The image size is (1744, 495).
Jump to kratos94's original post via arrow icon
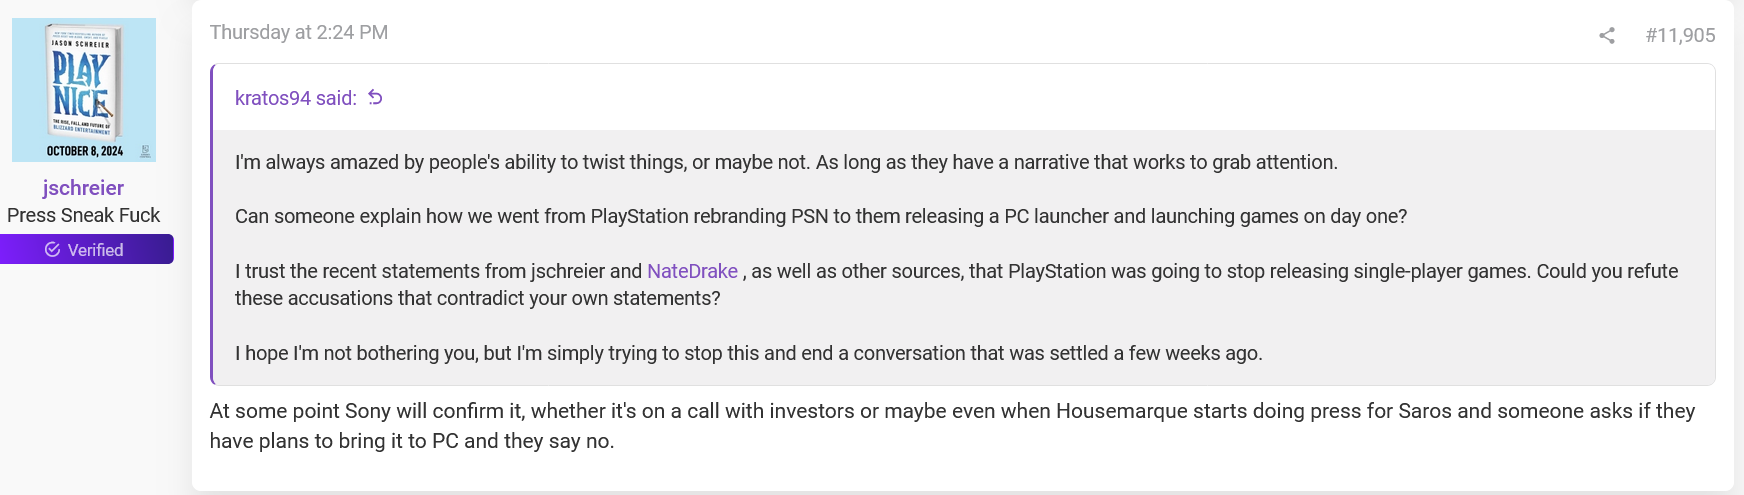pyautogui.click(x=376, y=98)
